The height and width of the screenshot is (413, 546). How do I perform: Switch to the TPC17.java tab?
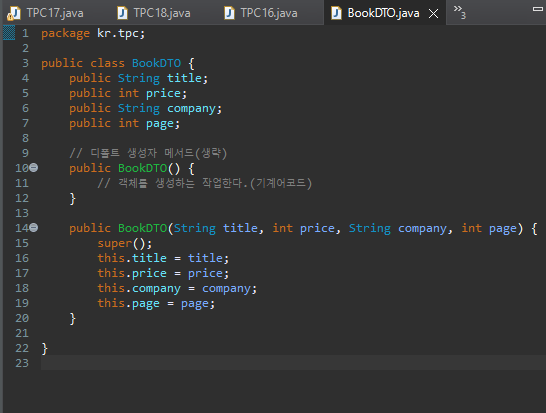45,13
